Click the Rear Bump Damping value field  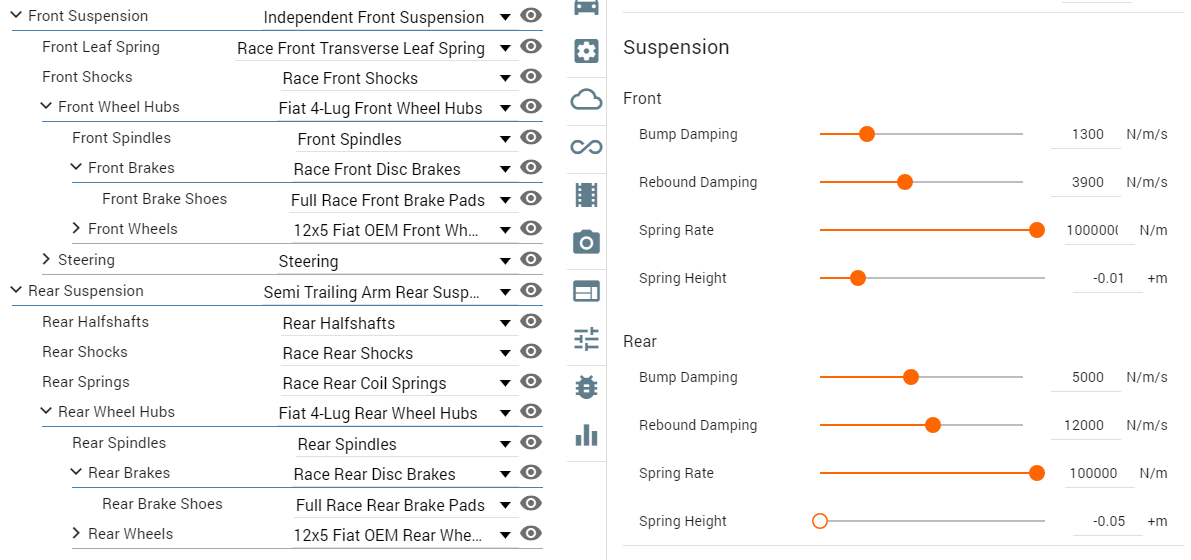pos(1085,378)
